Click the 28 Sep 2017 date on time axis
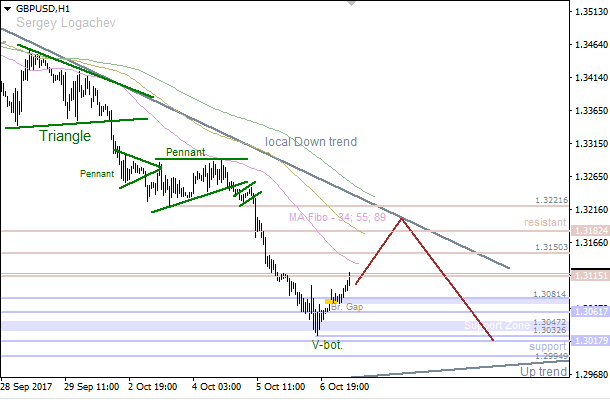 pyautogui.click(x=27, y=385)
